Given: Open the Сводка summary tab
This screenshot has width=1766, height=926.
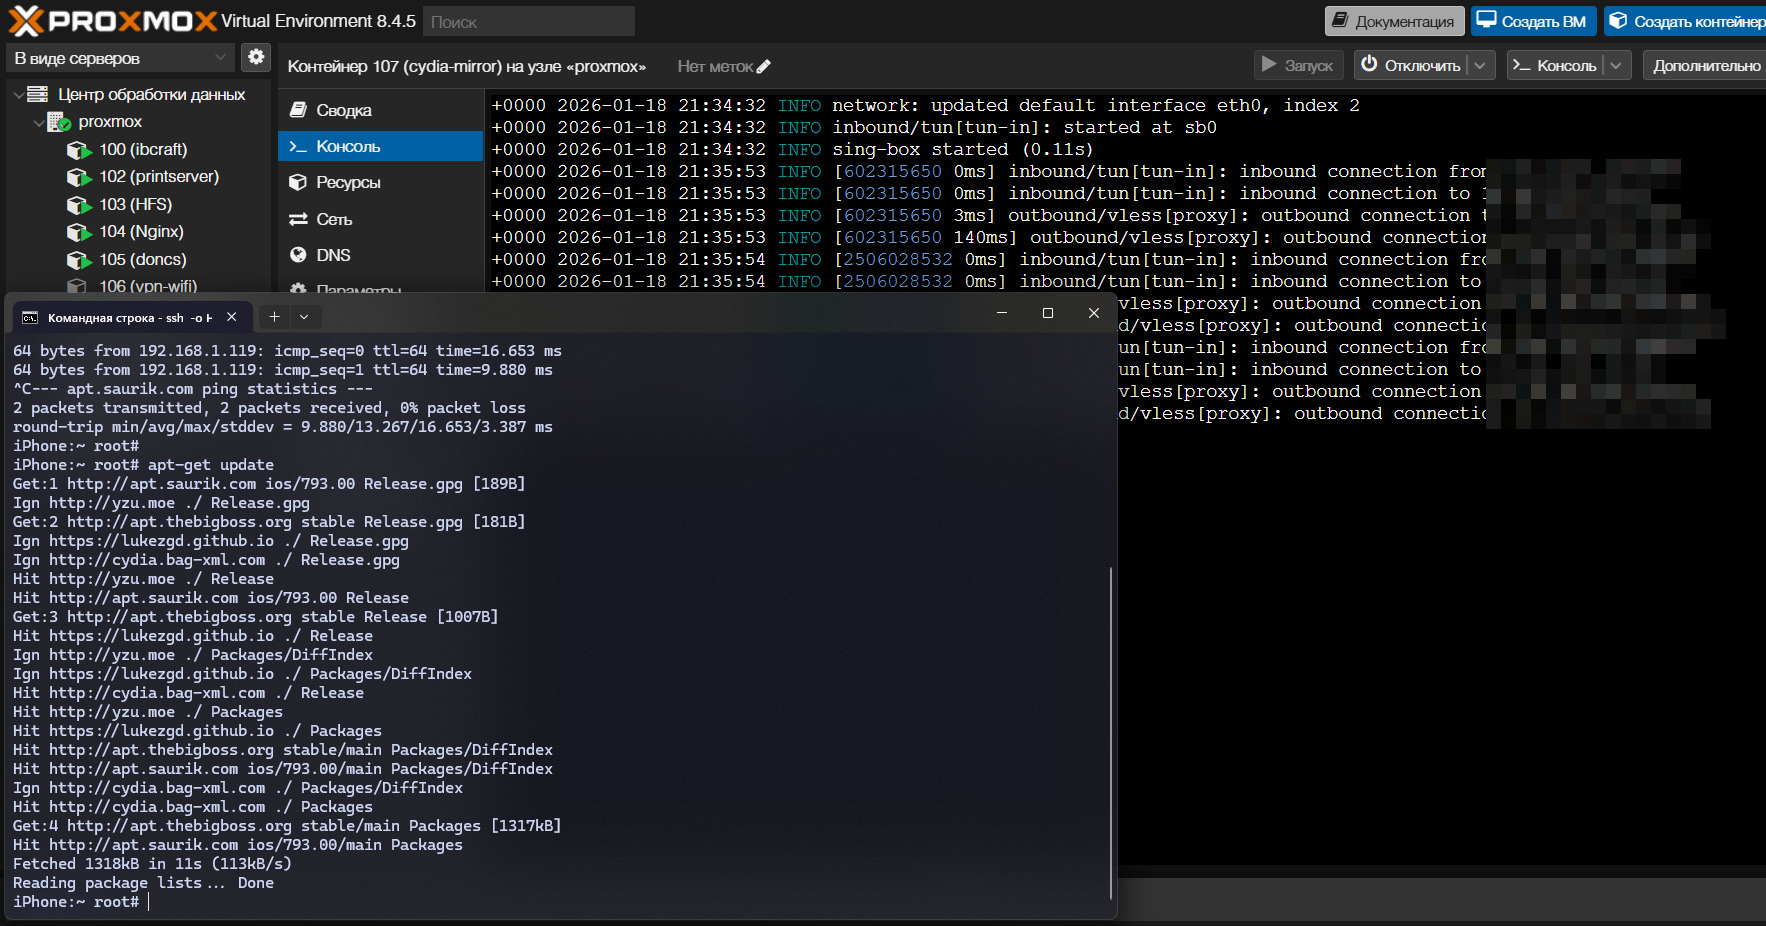Looking at the screenshot, I should point(343,110).
